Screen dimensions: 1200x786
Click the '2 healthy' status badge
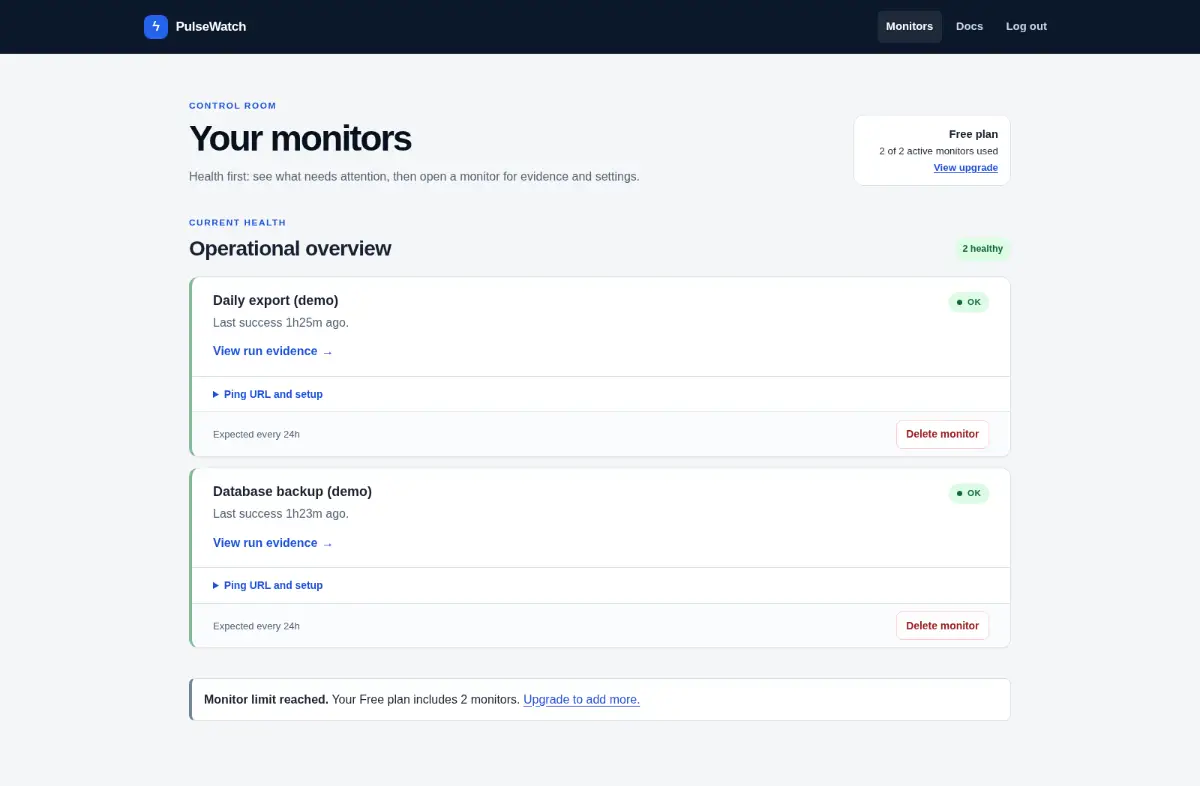tap(982, 249)
